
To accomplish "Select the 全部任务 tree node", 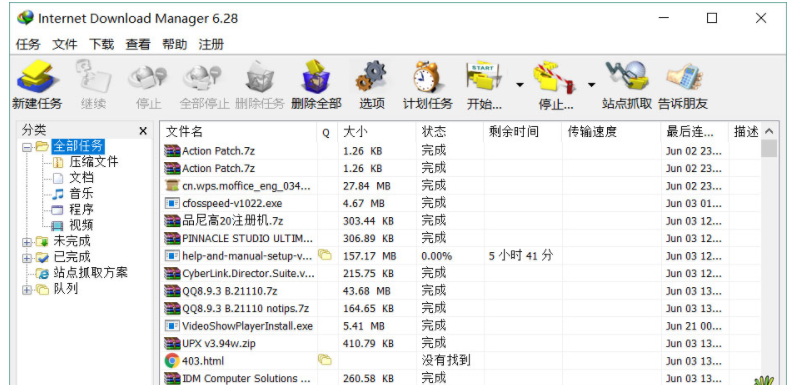I will (78, 146).
